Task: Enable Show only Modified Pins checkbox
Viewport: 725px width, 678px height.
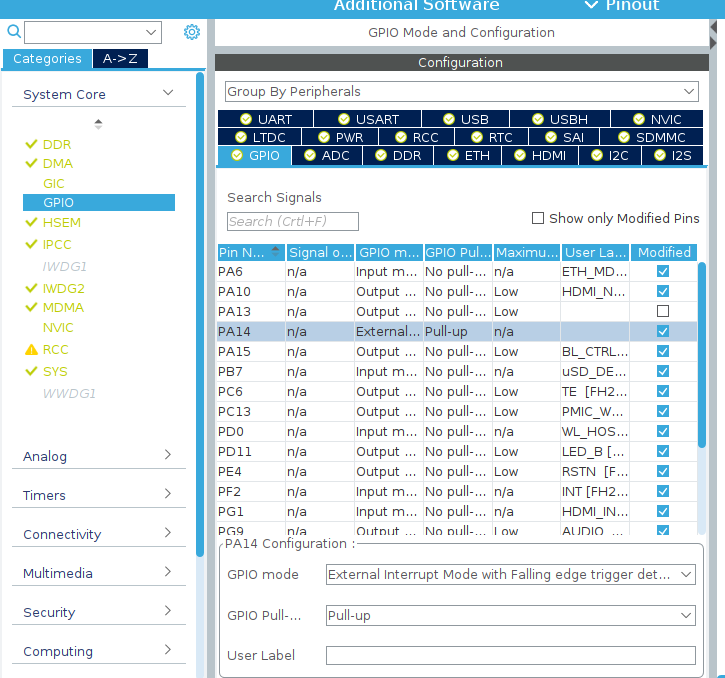Action: point(538,218)
